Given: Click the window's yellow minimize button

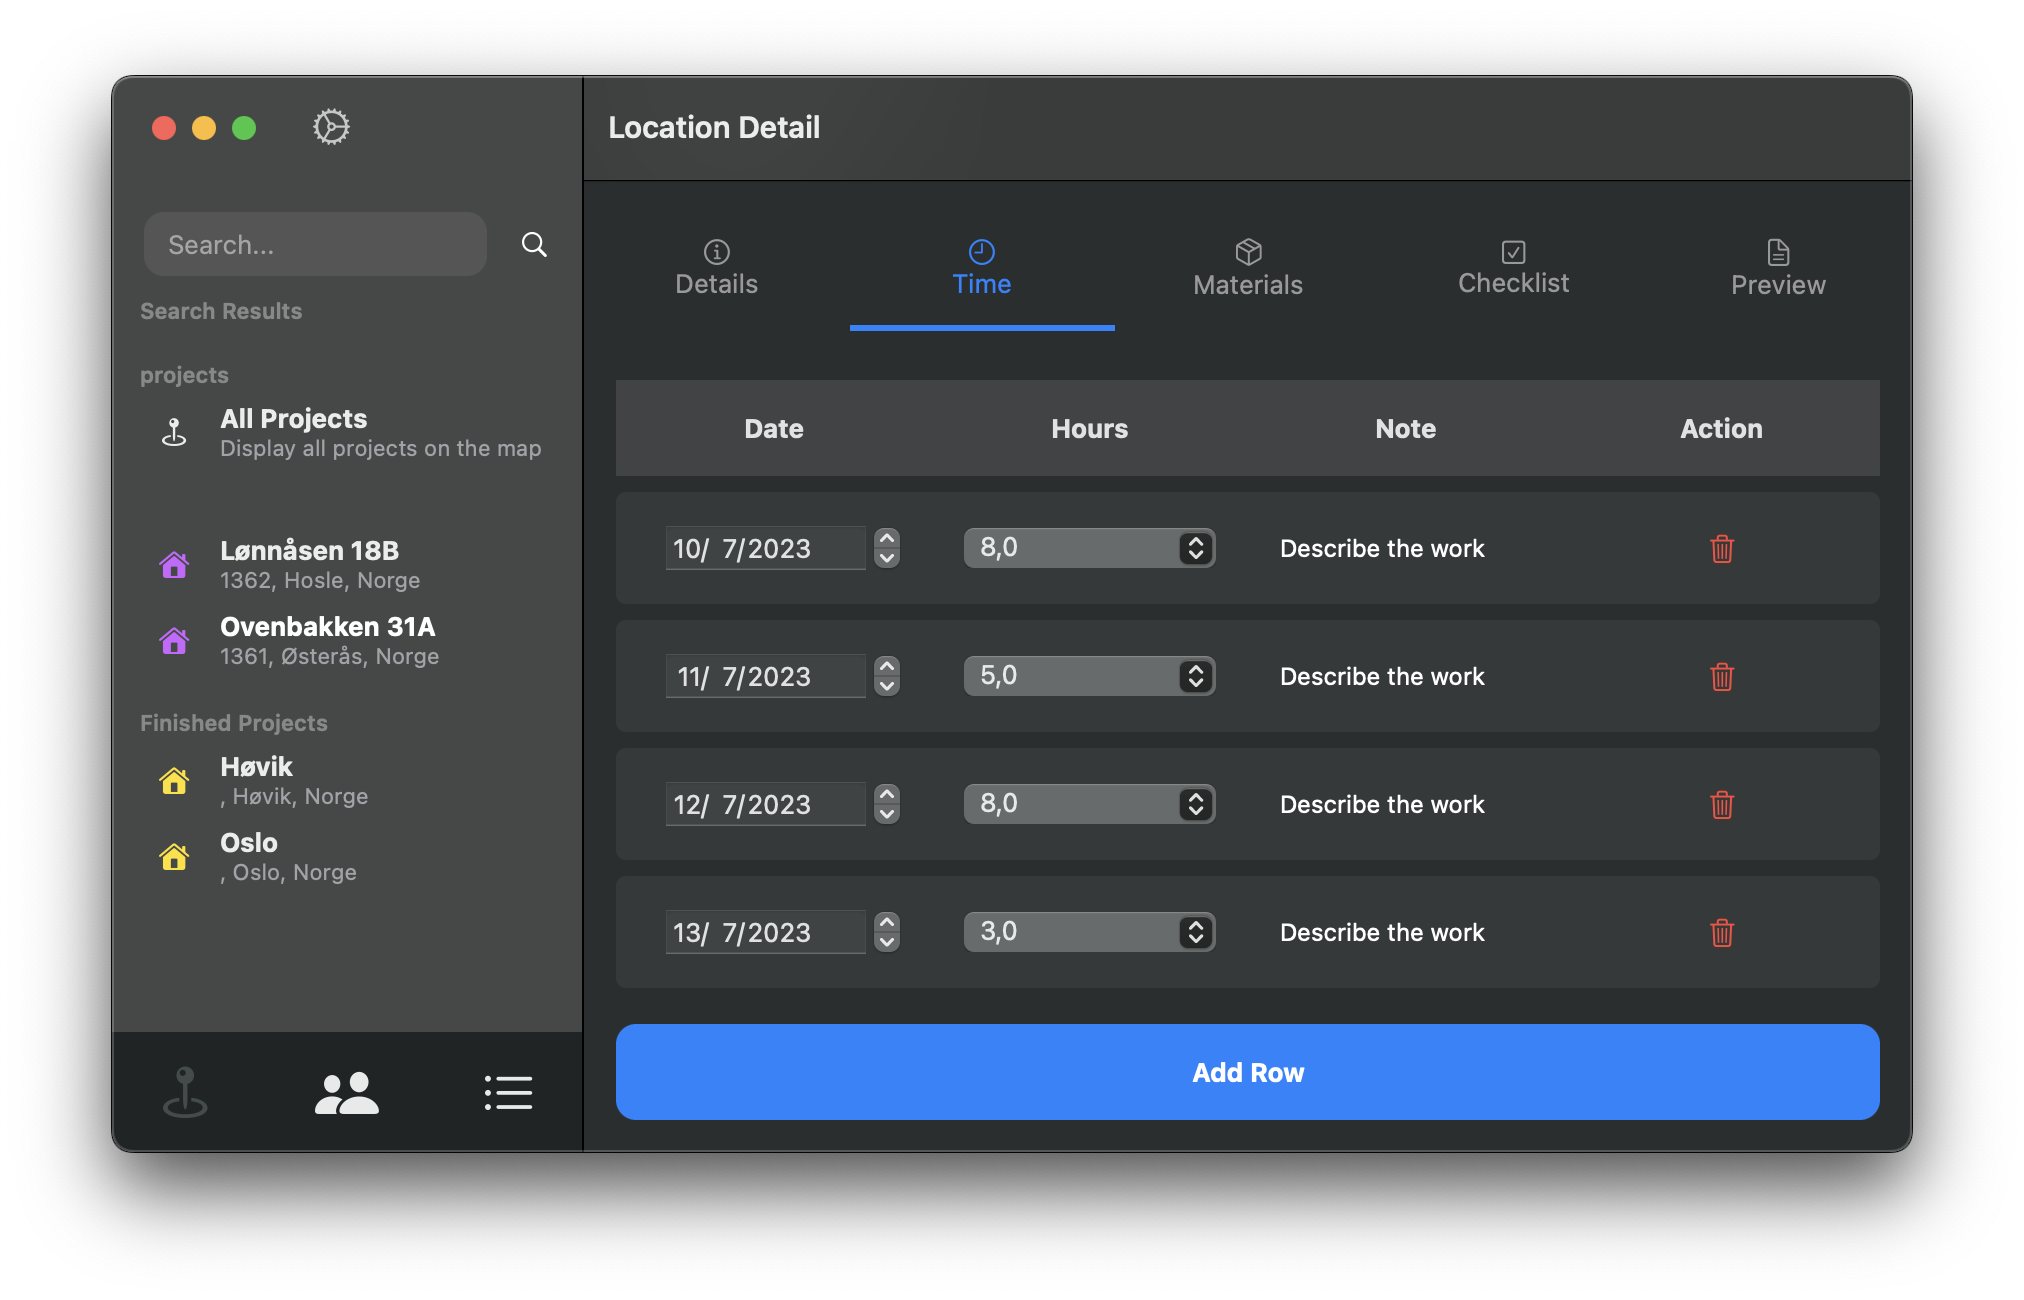Looking at the screenshot, I should click(204, 128).
